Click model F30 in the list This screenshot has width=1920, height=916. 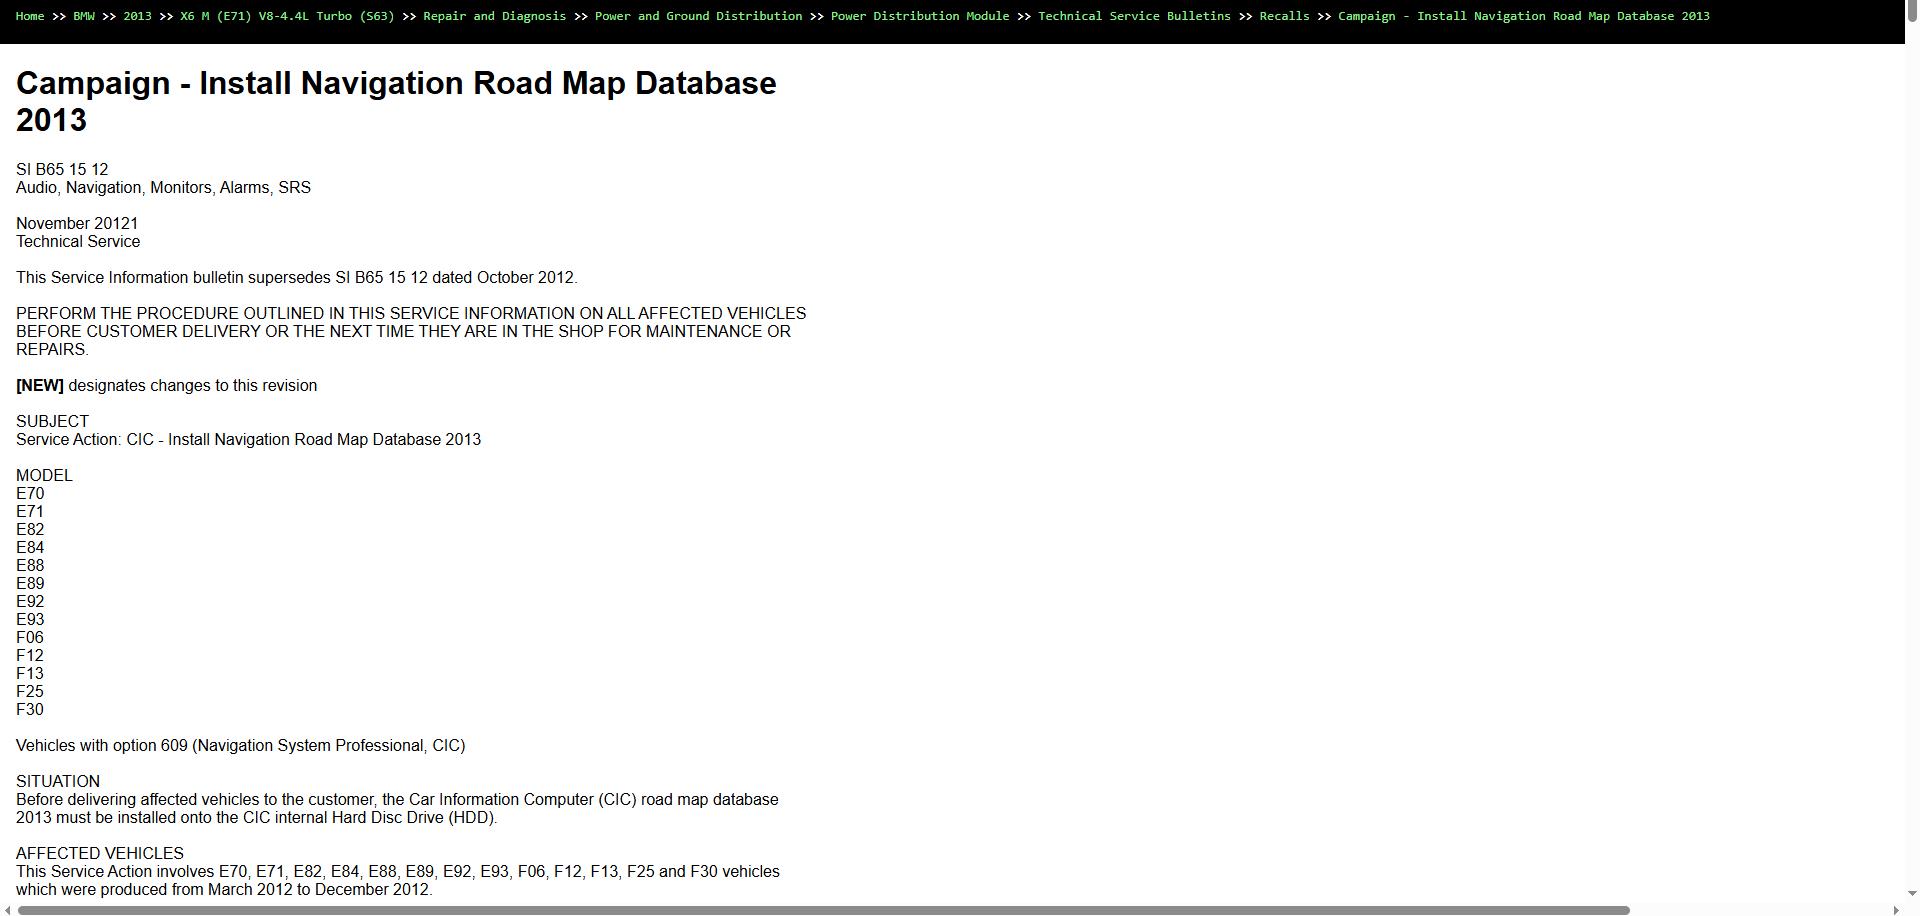coord(30,710)
